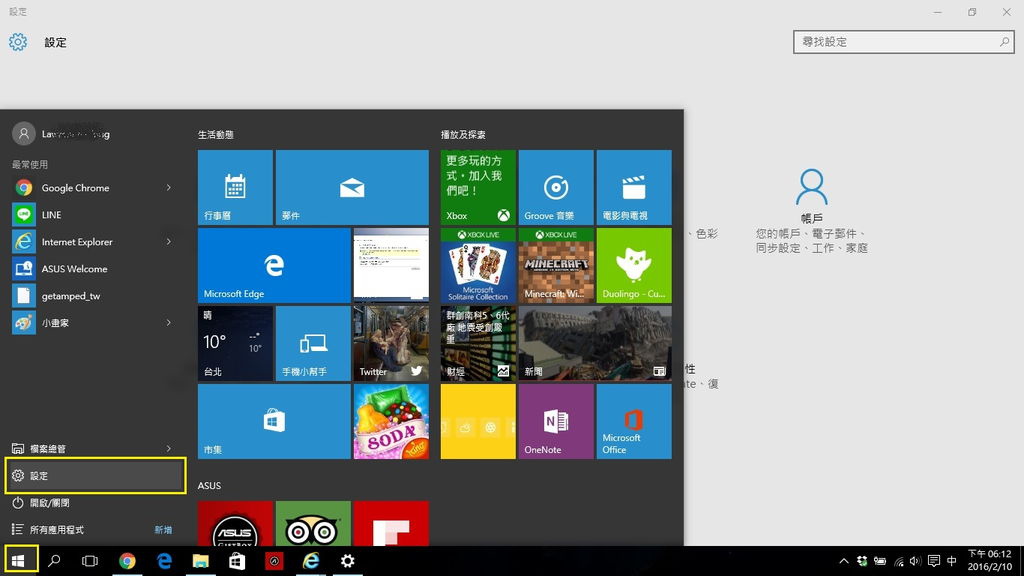Open the 生活動態 group heading

pos(216,135)
